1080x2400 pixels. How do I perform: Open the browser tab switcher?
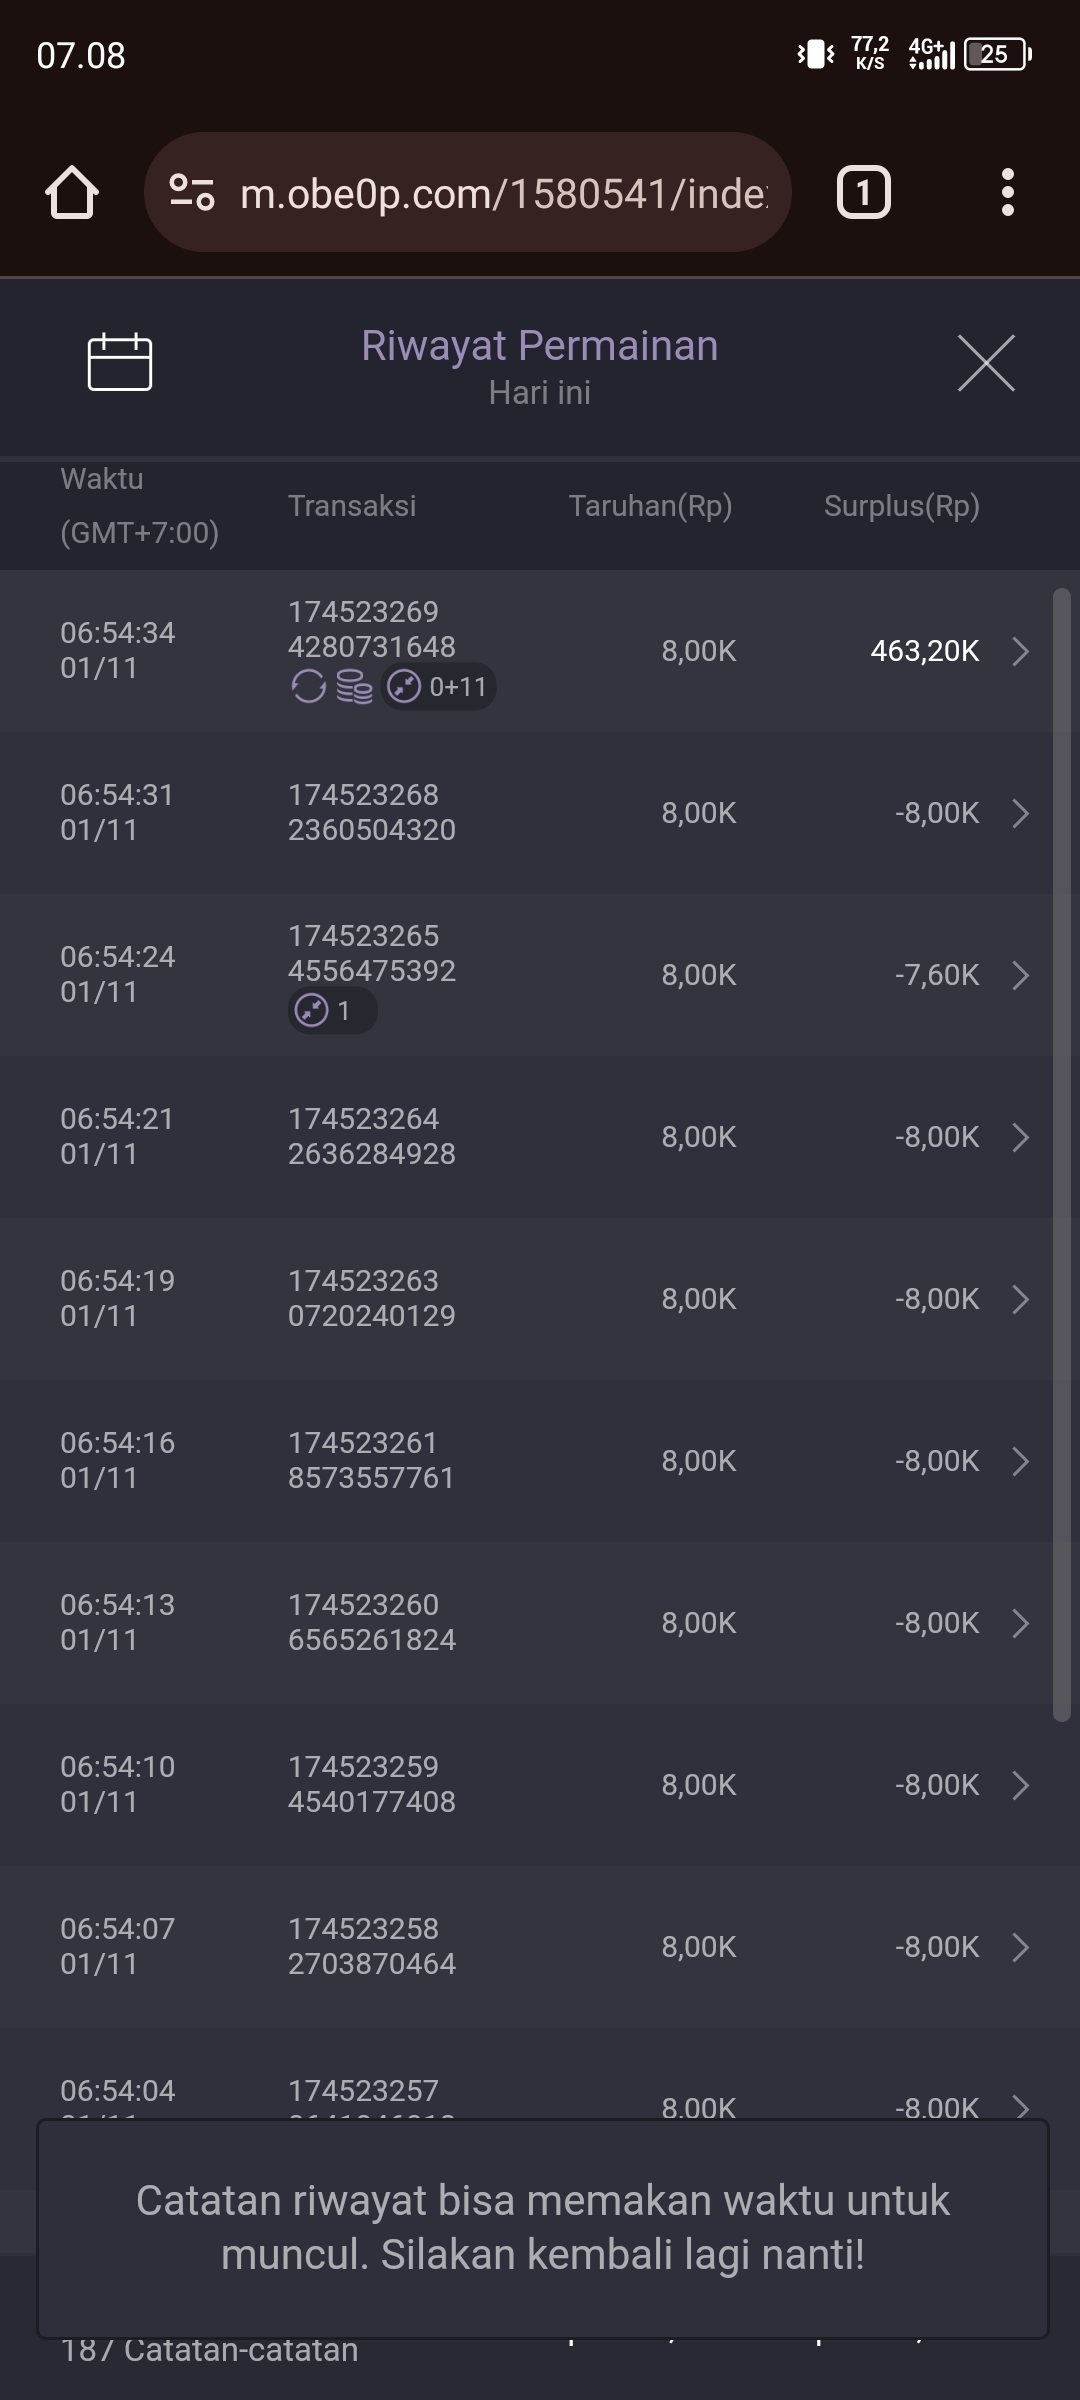[x=863, y=192]
